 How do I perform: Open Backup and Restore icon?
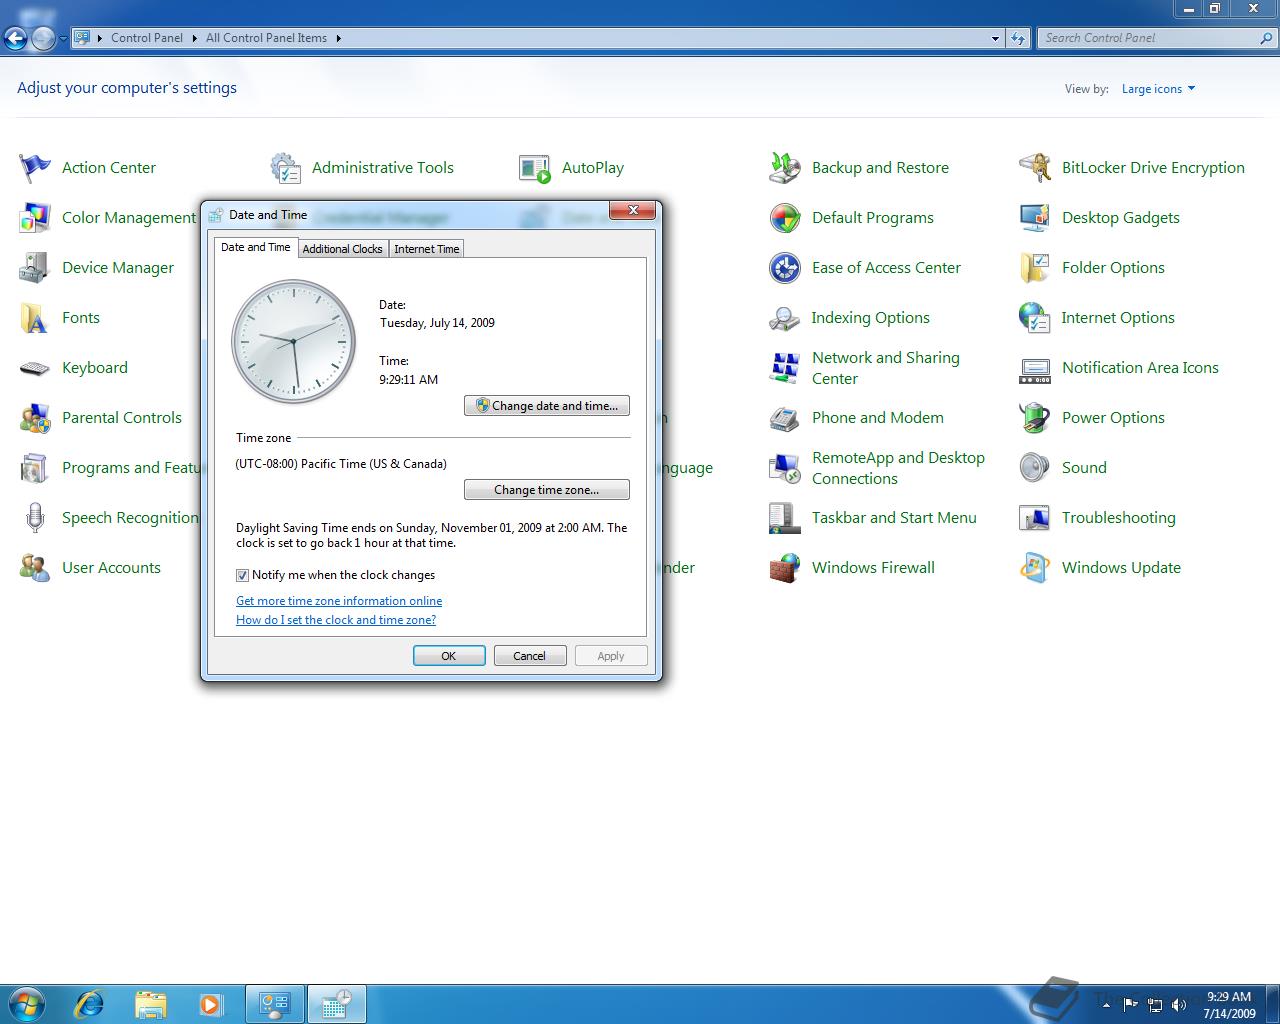coord(785,167)
